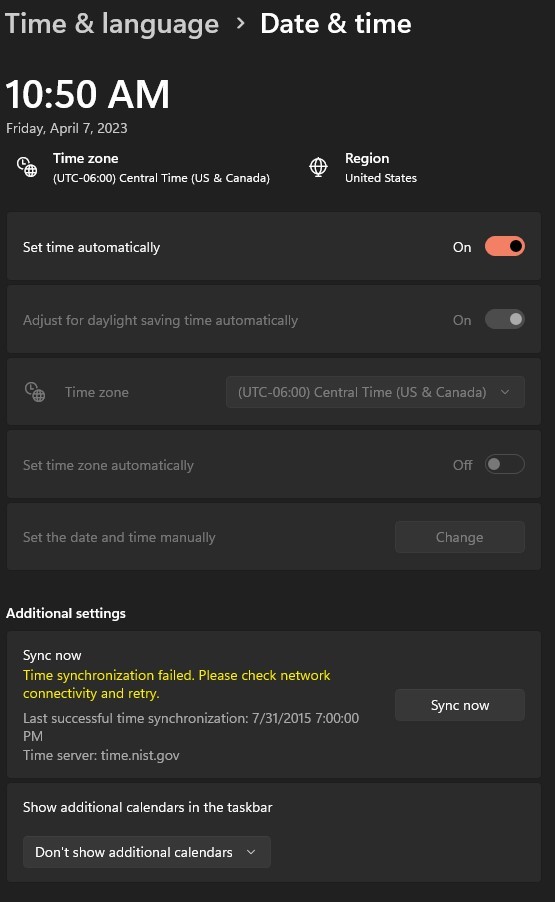The width and height of the screenshot is (555, 902).
Task: Click the time.nist.gov time server text
Action: pos(140,755)
